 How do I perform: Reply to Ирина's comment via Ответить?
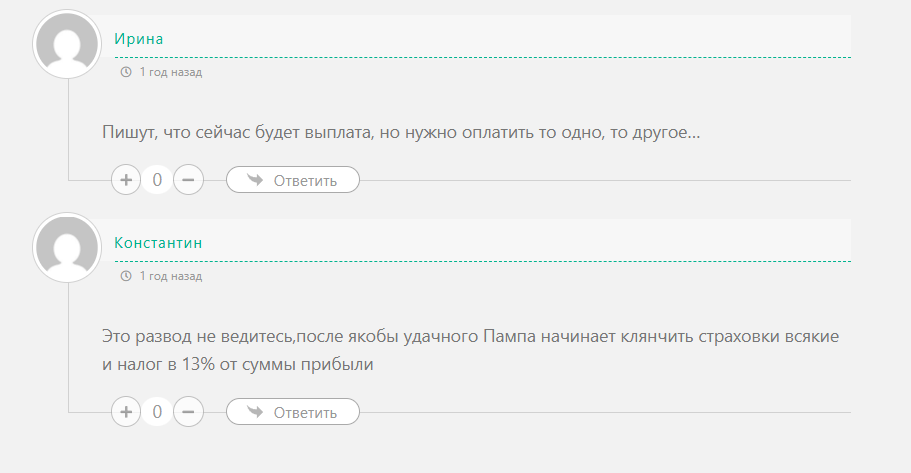[293, 180]
